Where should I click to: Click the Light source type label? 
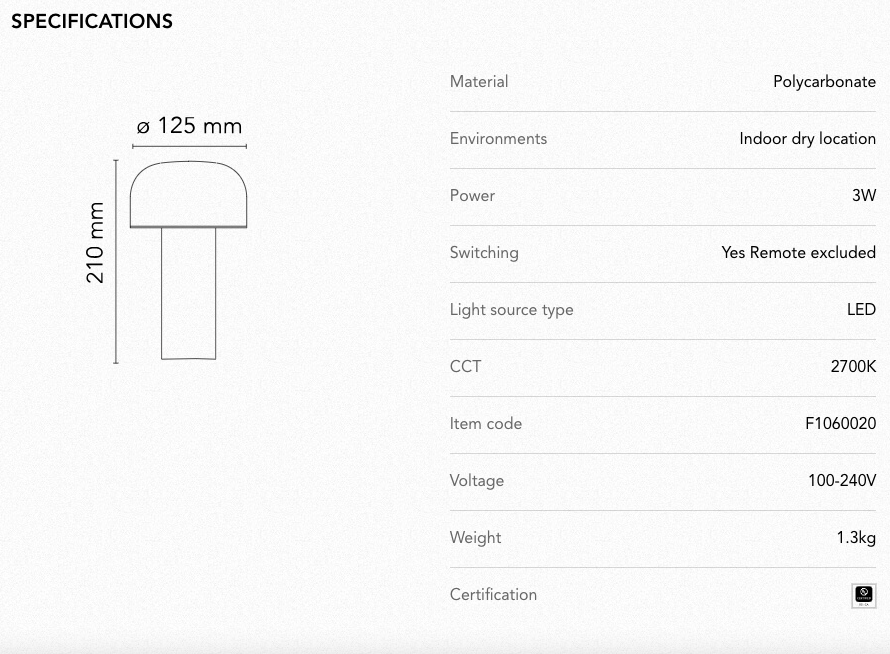[x=511, y=310]
